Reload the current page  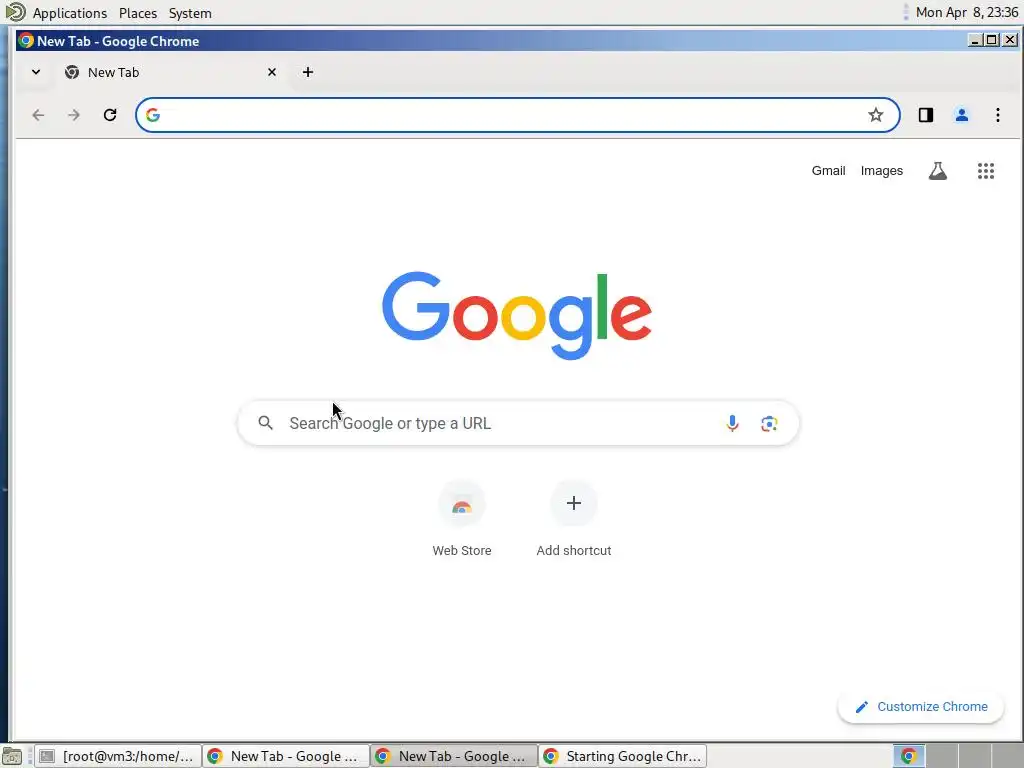110,115
